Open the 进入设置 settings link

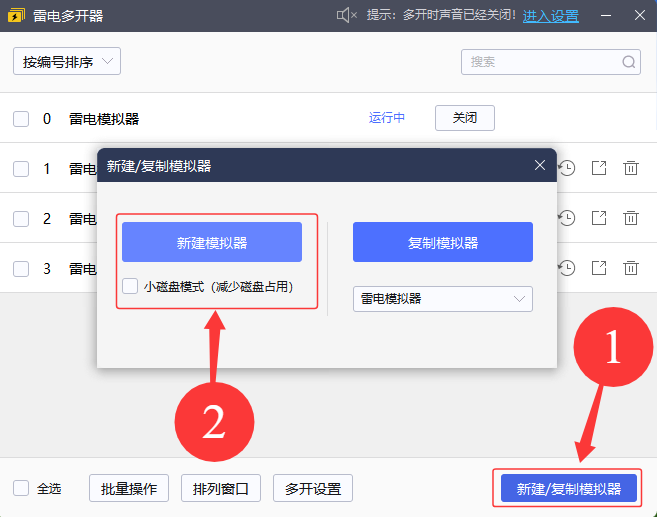[x=551, y=16]
